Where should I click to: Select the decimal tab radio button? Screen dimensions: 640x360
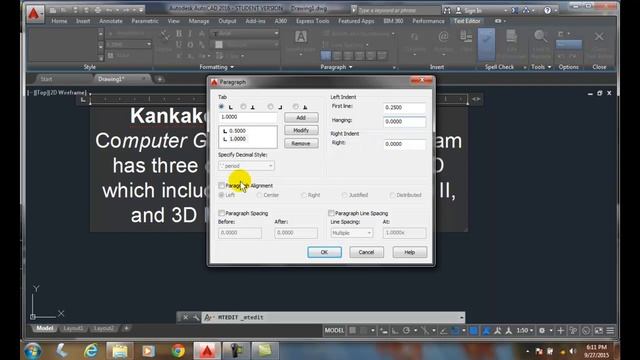tap(296, 107)
